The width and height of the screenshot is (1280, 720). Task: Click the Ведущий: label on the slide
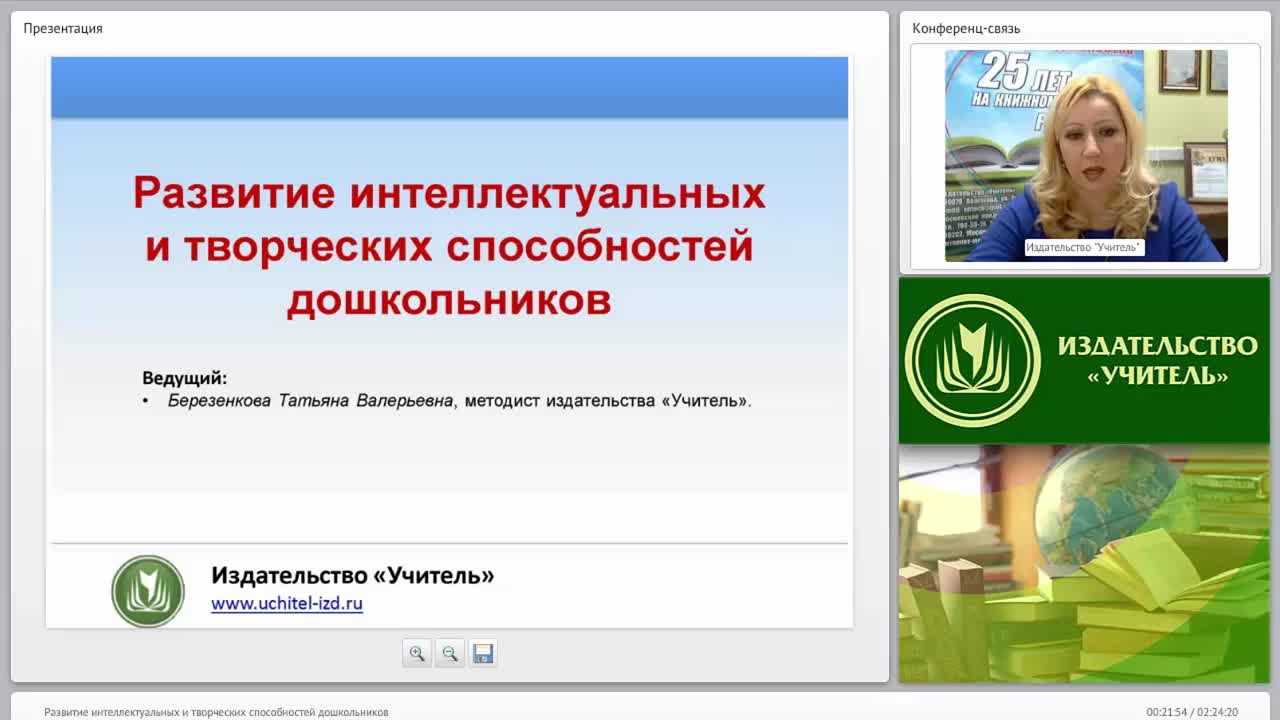185,378
